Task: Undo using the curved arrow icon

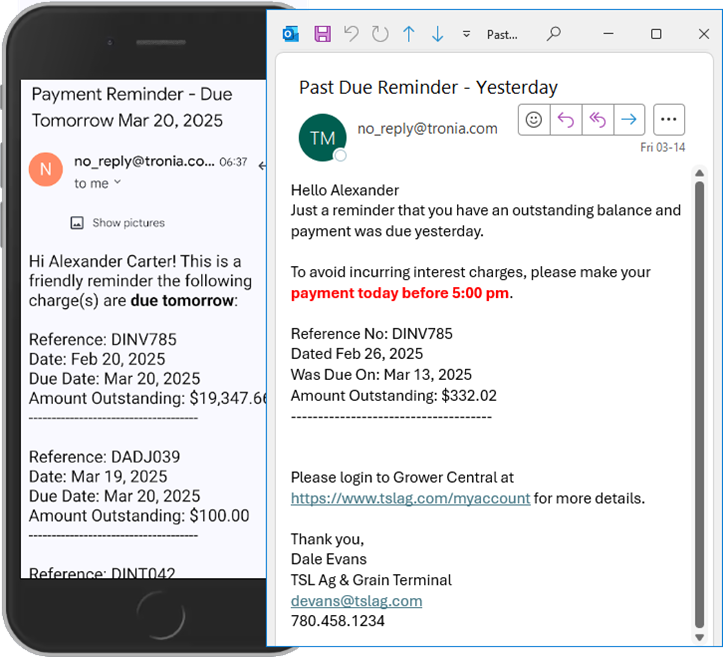Action: [351, 34]
